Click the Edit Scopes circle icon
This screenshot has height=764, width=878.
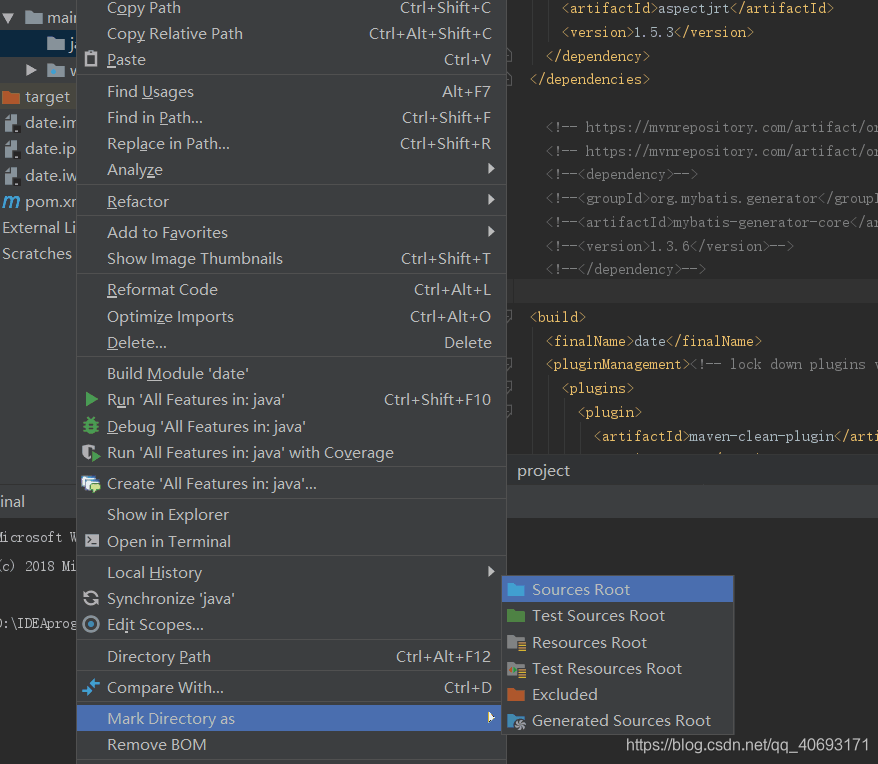(91, 624)
